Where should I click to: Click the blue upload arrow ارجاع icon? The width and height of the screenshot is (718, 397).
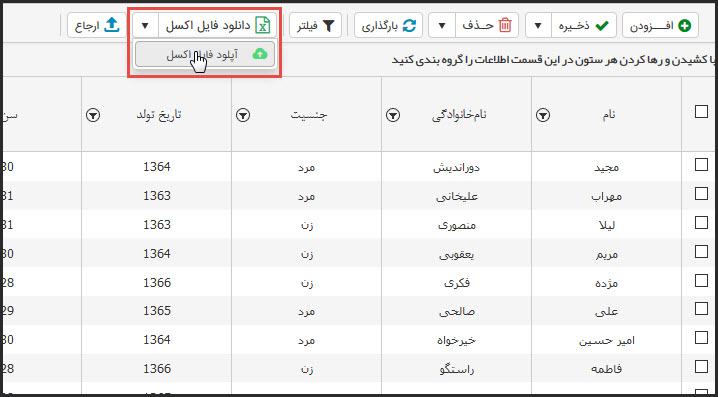tap(112, 25)
